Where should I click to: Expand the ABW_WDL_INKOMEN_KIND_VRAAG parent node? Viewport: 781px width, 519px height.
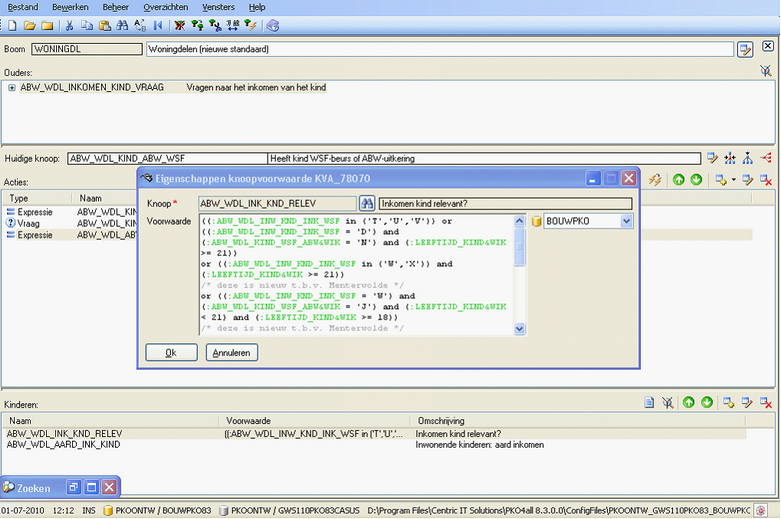11,88
